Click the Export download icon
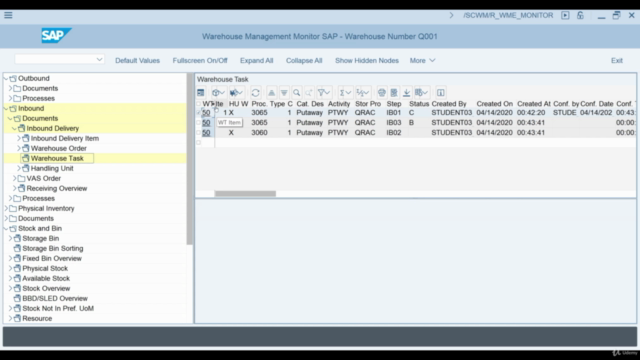The height and width of the screenshot is (360, 640). [x=407, y=93]
